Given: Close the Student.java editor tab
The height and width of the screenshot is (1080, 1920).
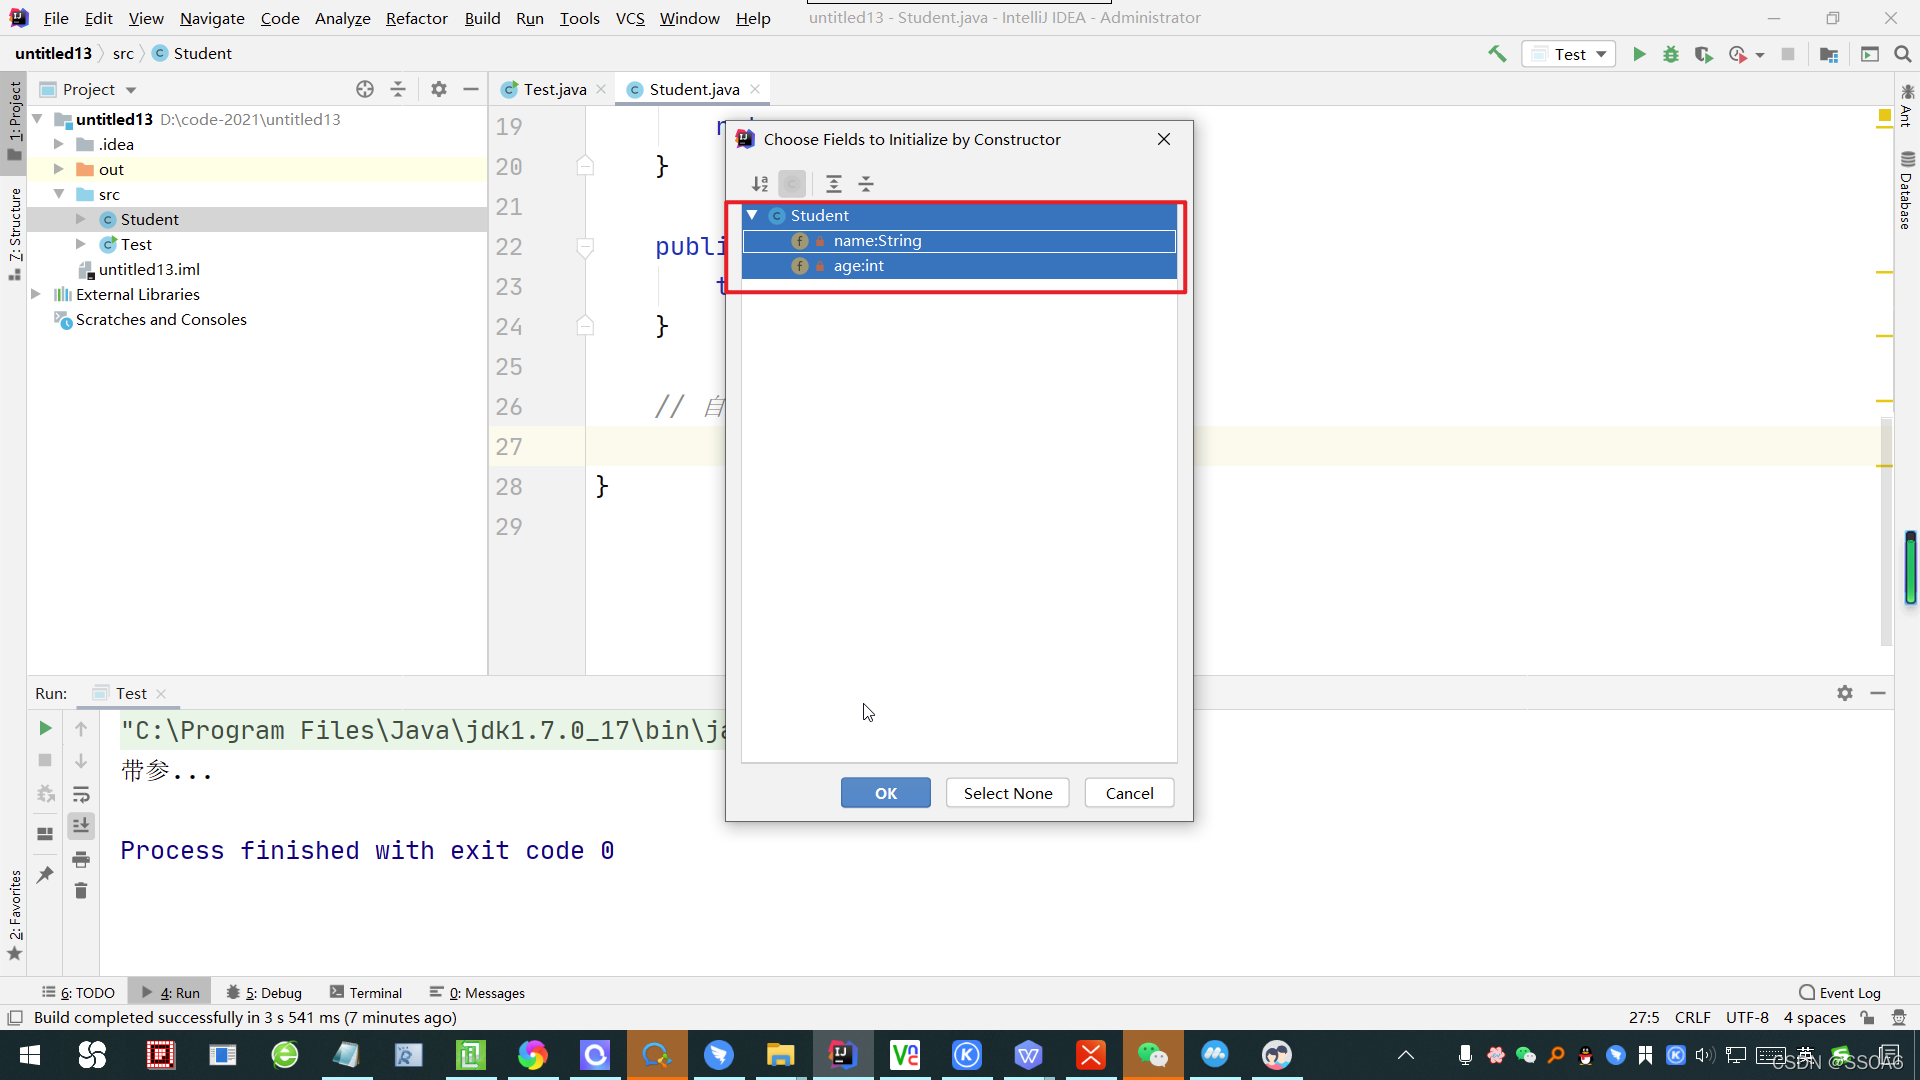Looking at the screenshot, I should click(755, 89).
